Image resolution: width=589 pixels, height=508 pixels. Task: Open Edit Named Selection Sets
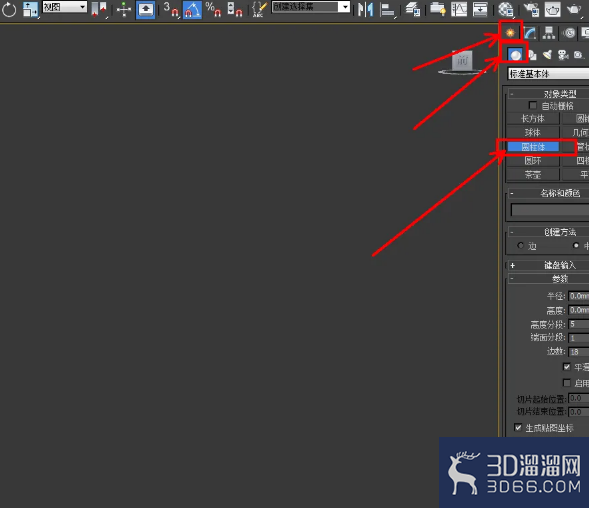[x=260, y=9]
